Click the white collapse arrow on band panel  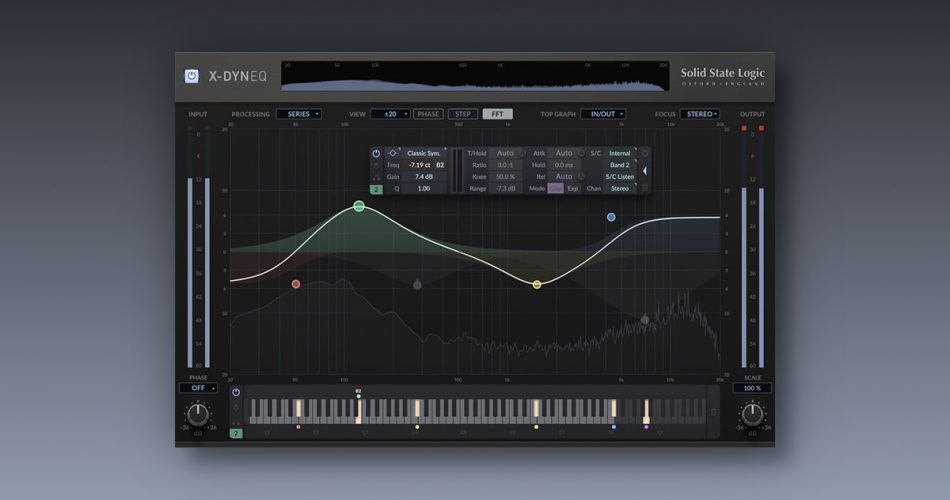pyautogui.click(x=644, y=171)
